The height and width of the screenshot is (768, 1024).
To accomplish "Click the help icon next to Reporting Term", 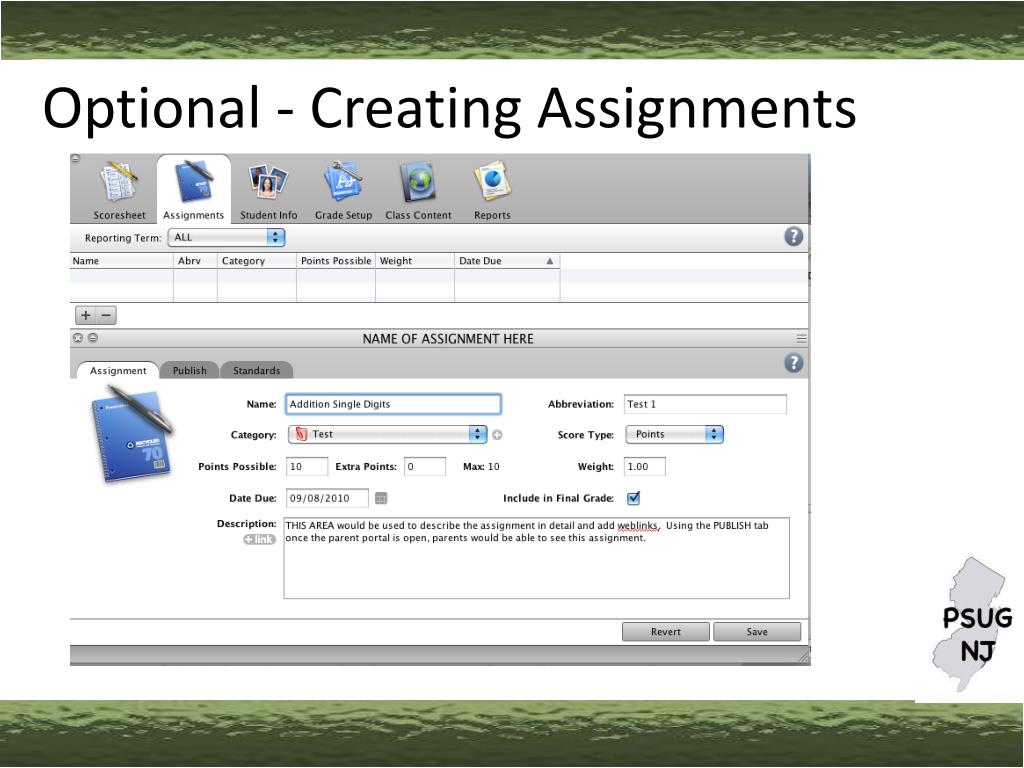I will click(x=794, y=237).
